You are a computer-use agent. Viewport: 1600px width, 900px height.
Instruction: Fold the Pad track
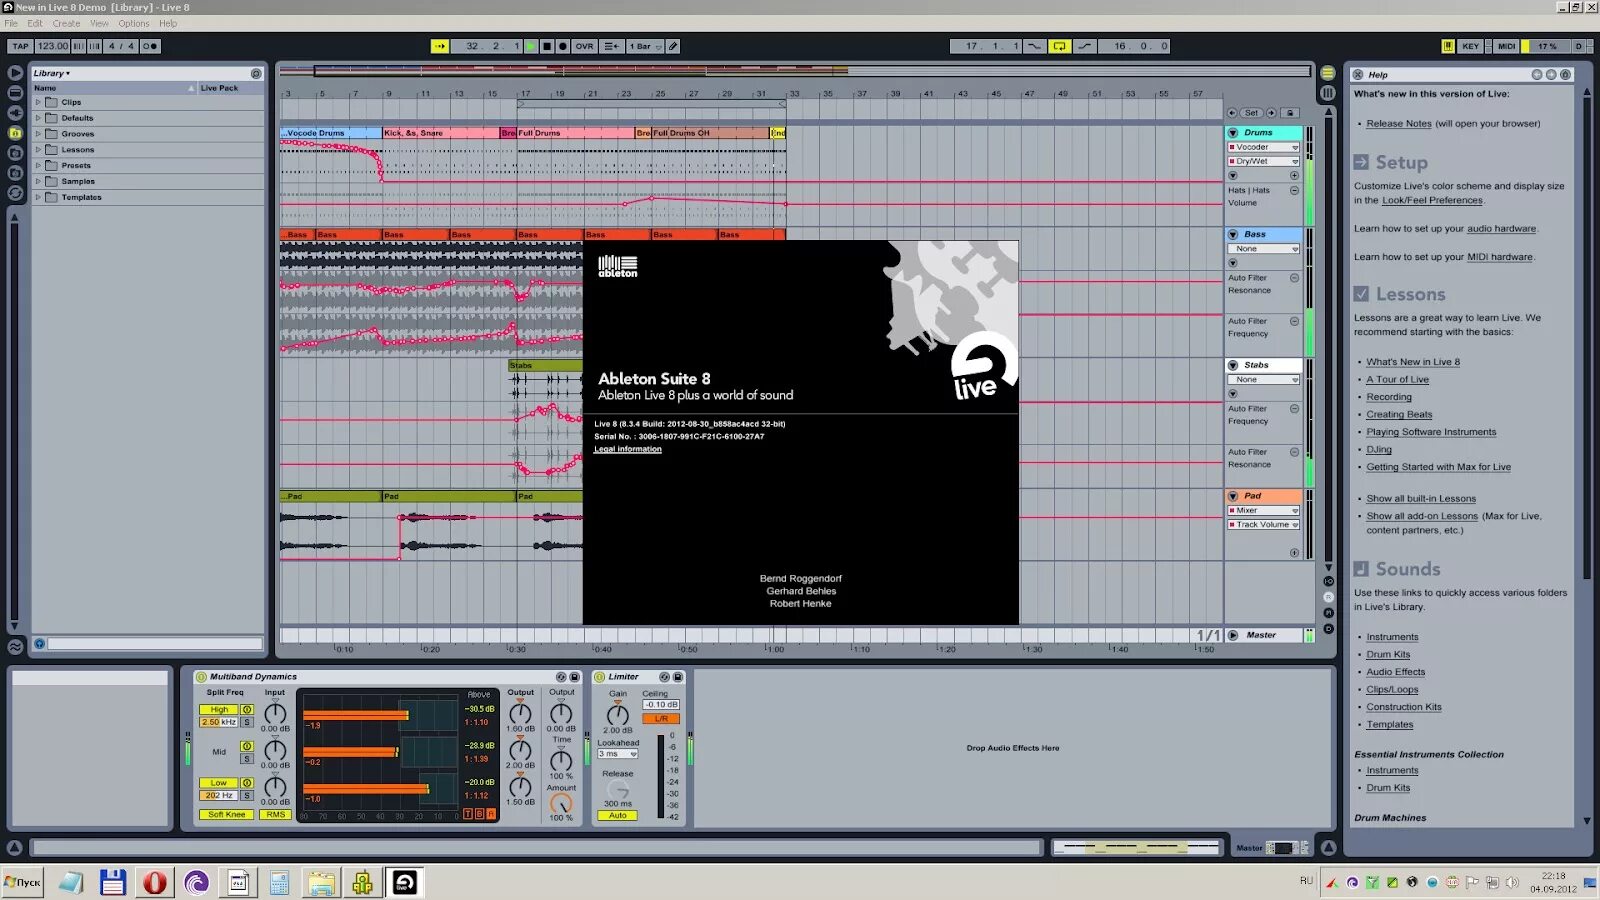(1233, 496)
